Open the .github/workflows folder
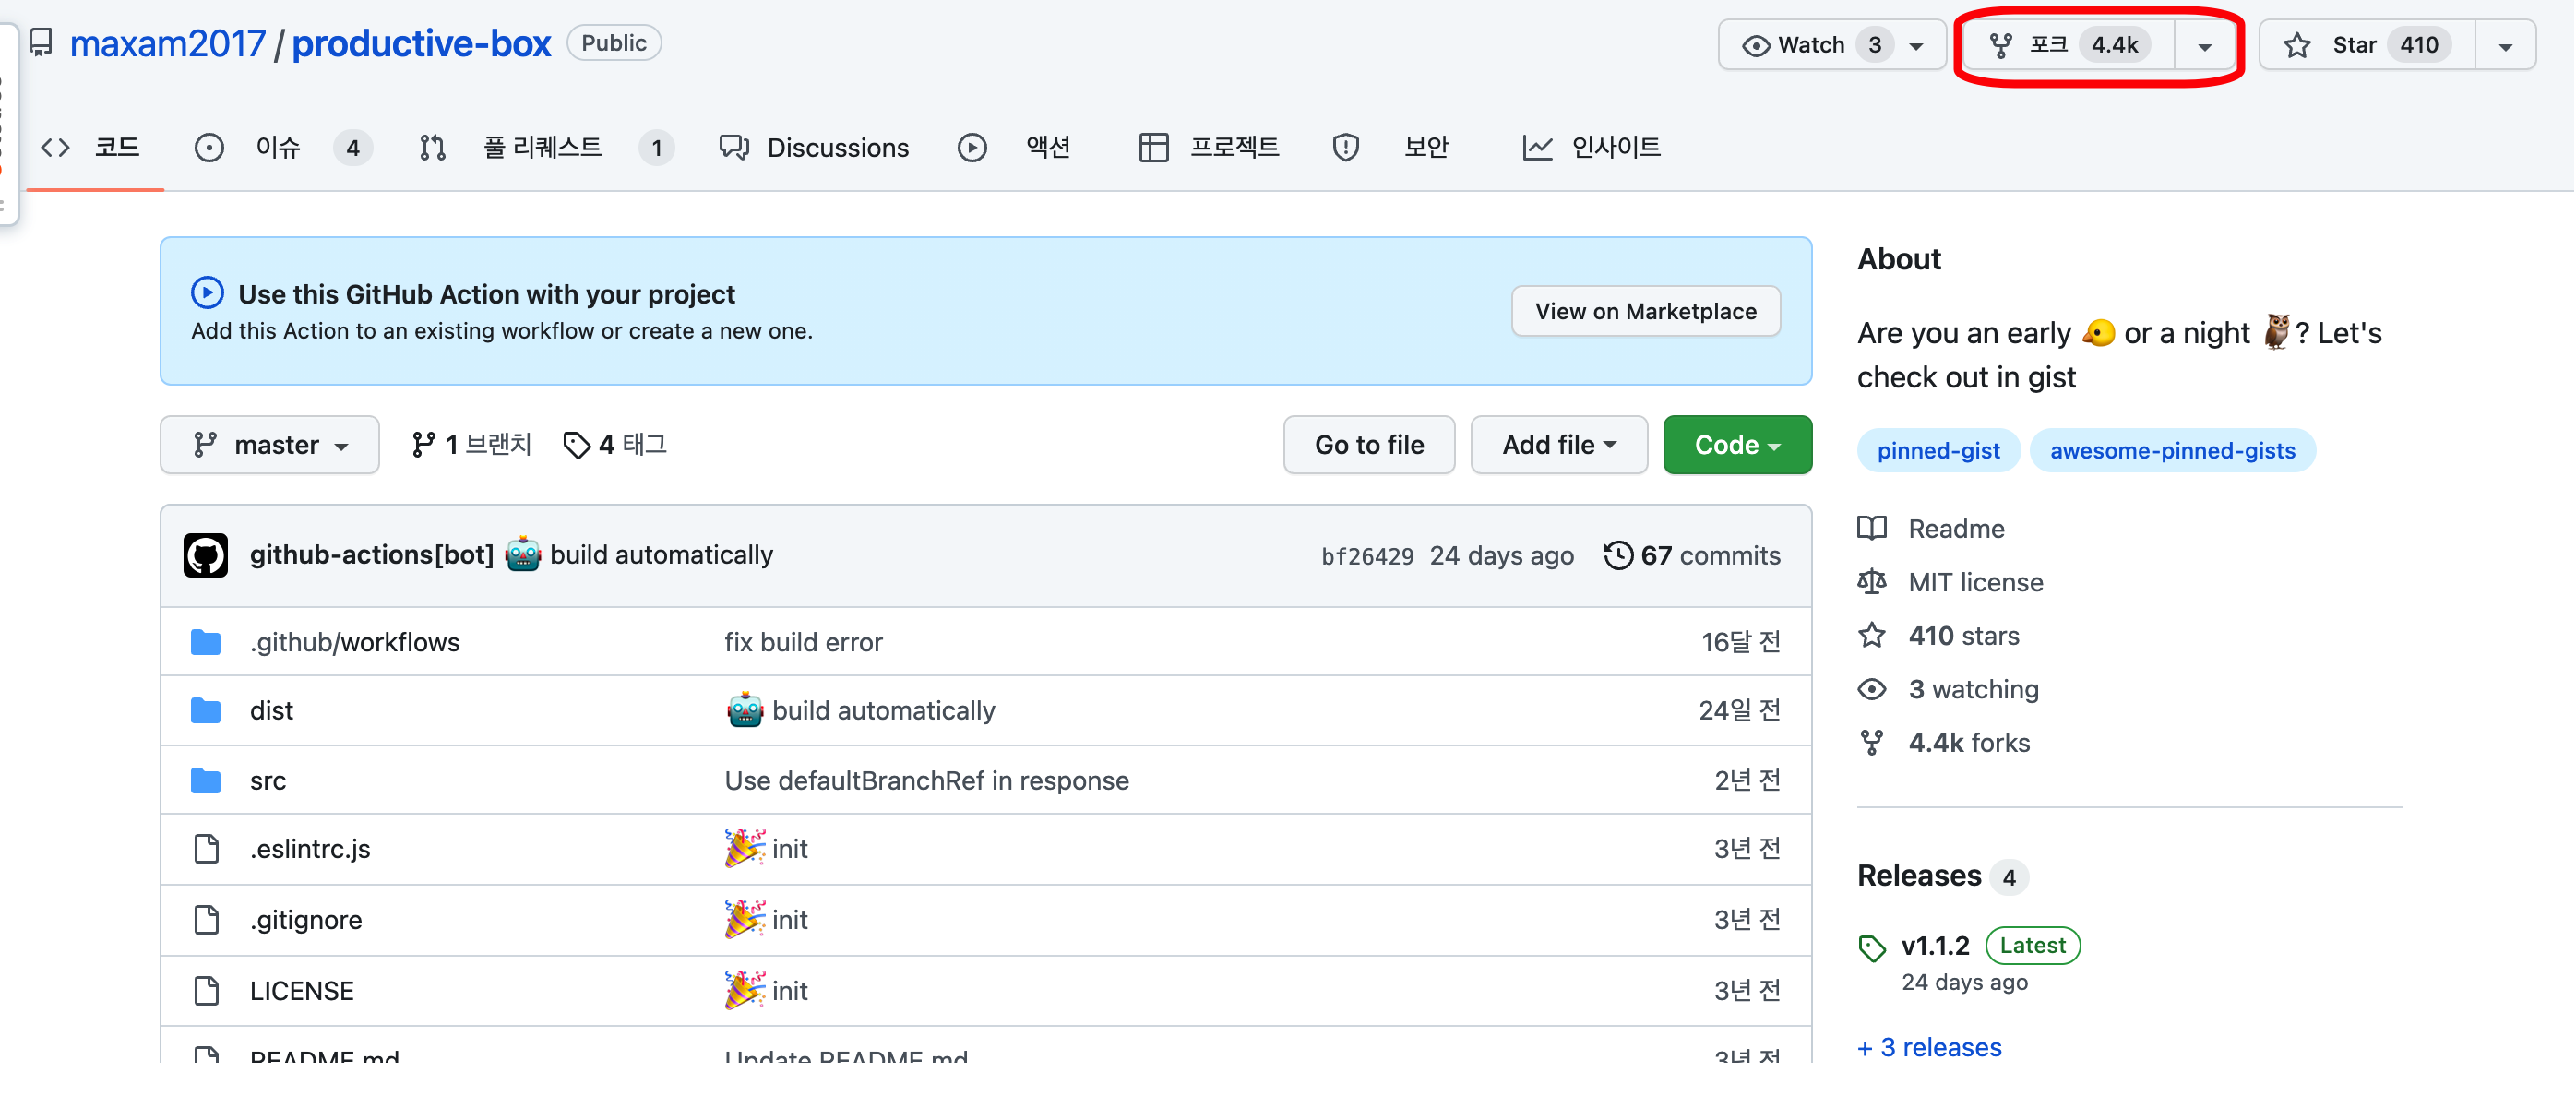The height and width of the screenshot is (1096, 2576). [x=354, y=642]
